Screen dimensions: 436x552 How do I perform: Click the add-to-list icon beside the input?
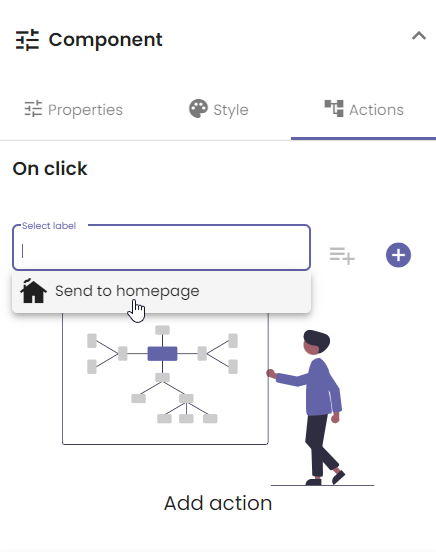coord(342,255)
